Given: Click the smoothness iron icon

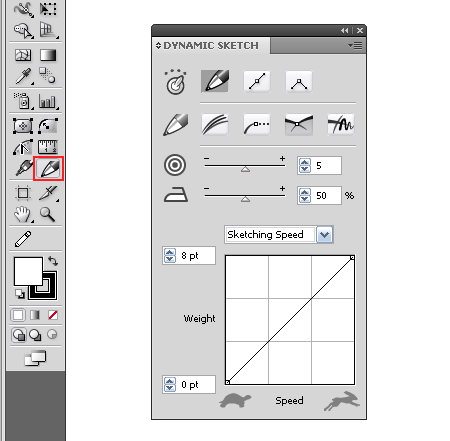Looking at the screenshot, I should [176, 194].
